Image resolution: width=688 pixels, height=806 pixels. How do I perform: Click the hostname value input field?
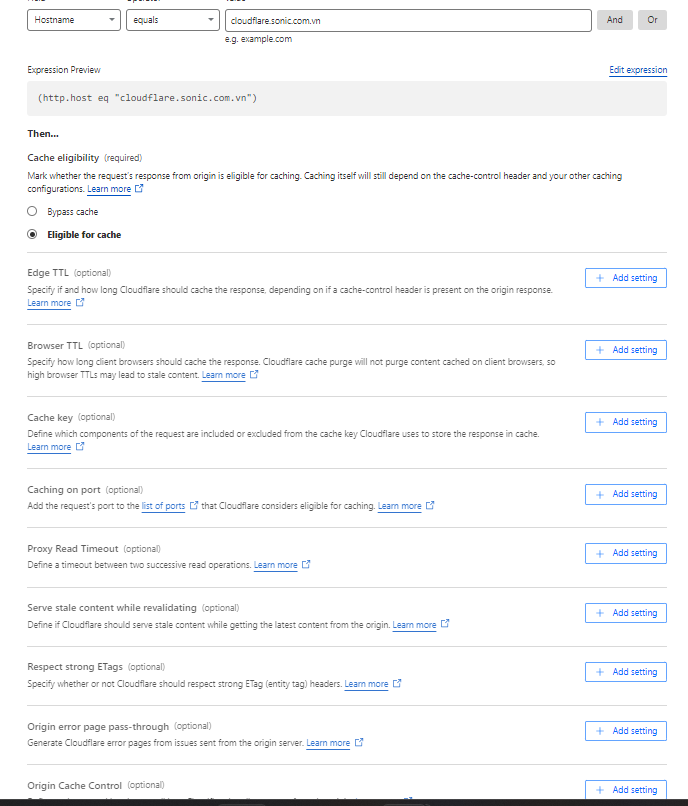[x=407, y=20]
